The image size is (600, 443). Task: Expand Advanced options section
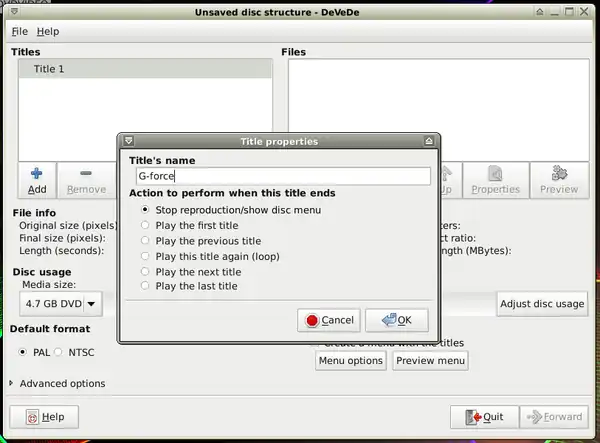(x=12, y=383)
